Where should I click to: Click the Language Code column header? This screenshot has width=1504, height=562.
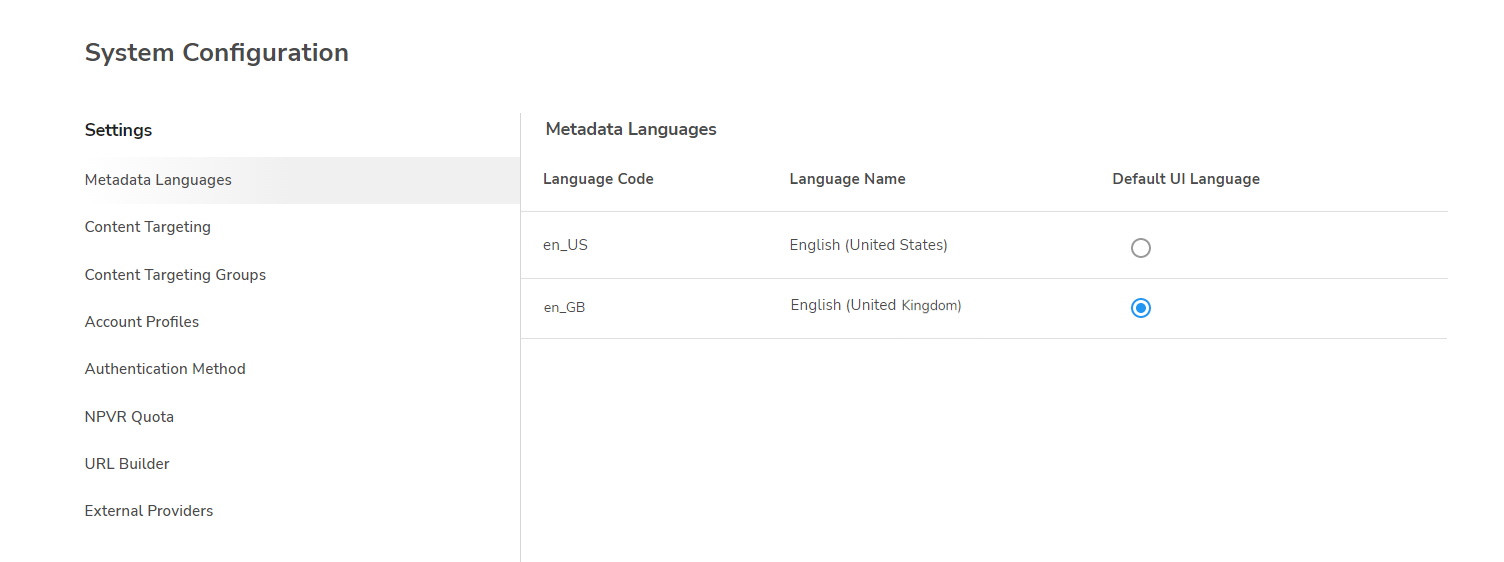(598, 179)
